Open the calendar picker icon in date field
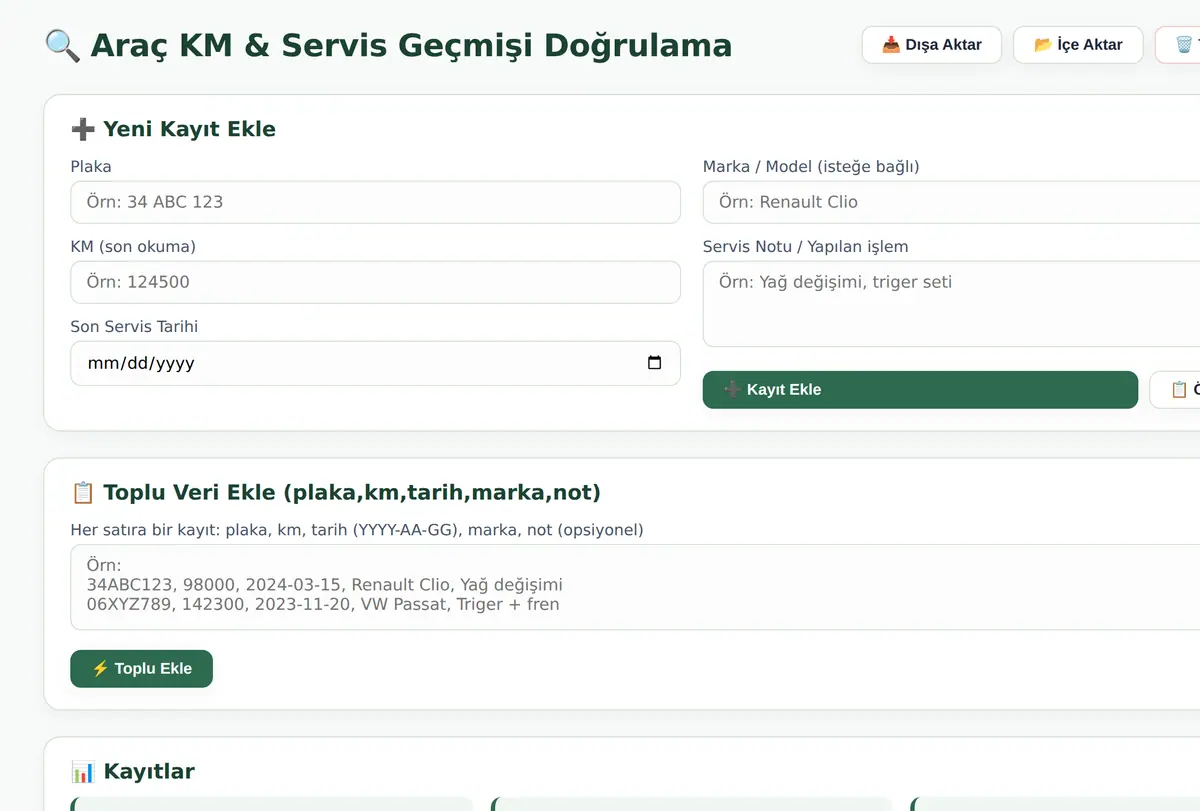 point(655,363)
